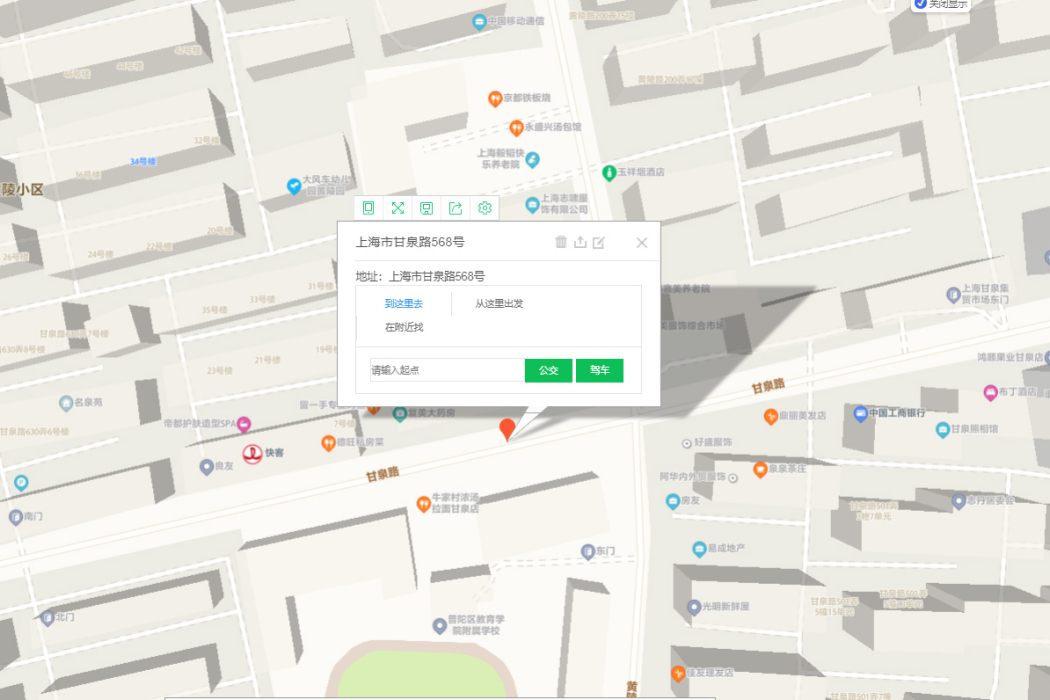
Task: Close the address info popup
Action: click(x=642, y=242)
